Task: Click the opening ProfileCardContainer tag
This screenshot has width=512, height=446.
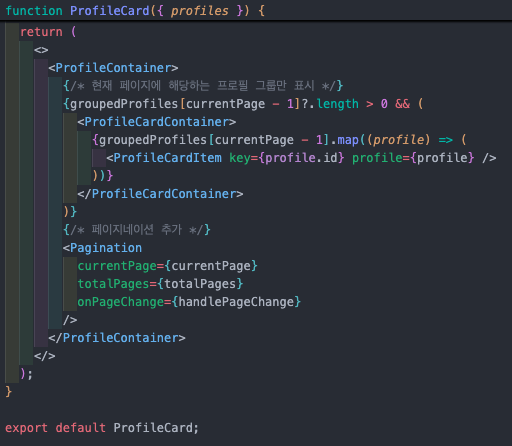Action: 157,122
